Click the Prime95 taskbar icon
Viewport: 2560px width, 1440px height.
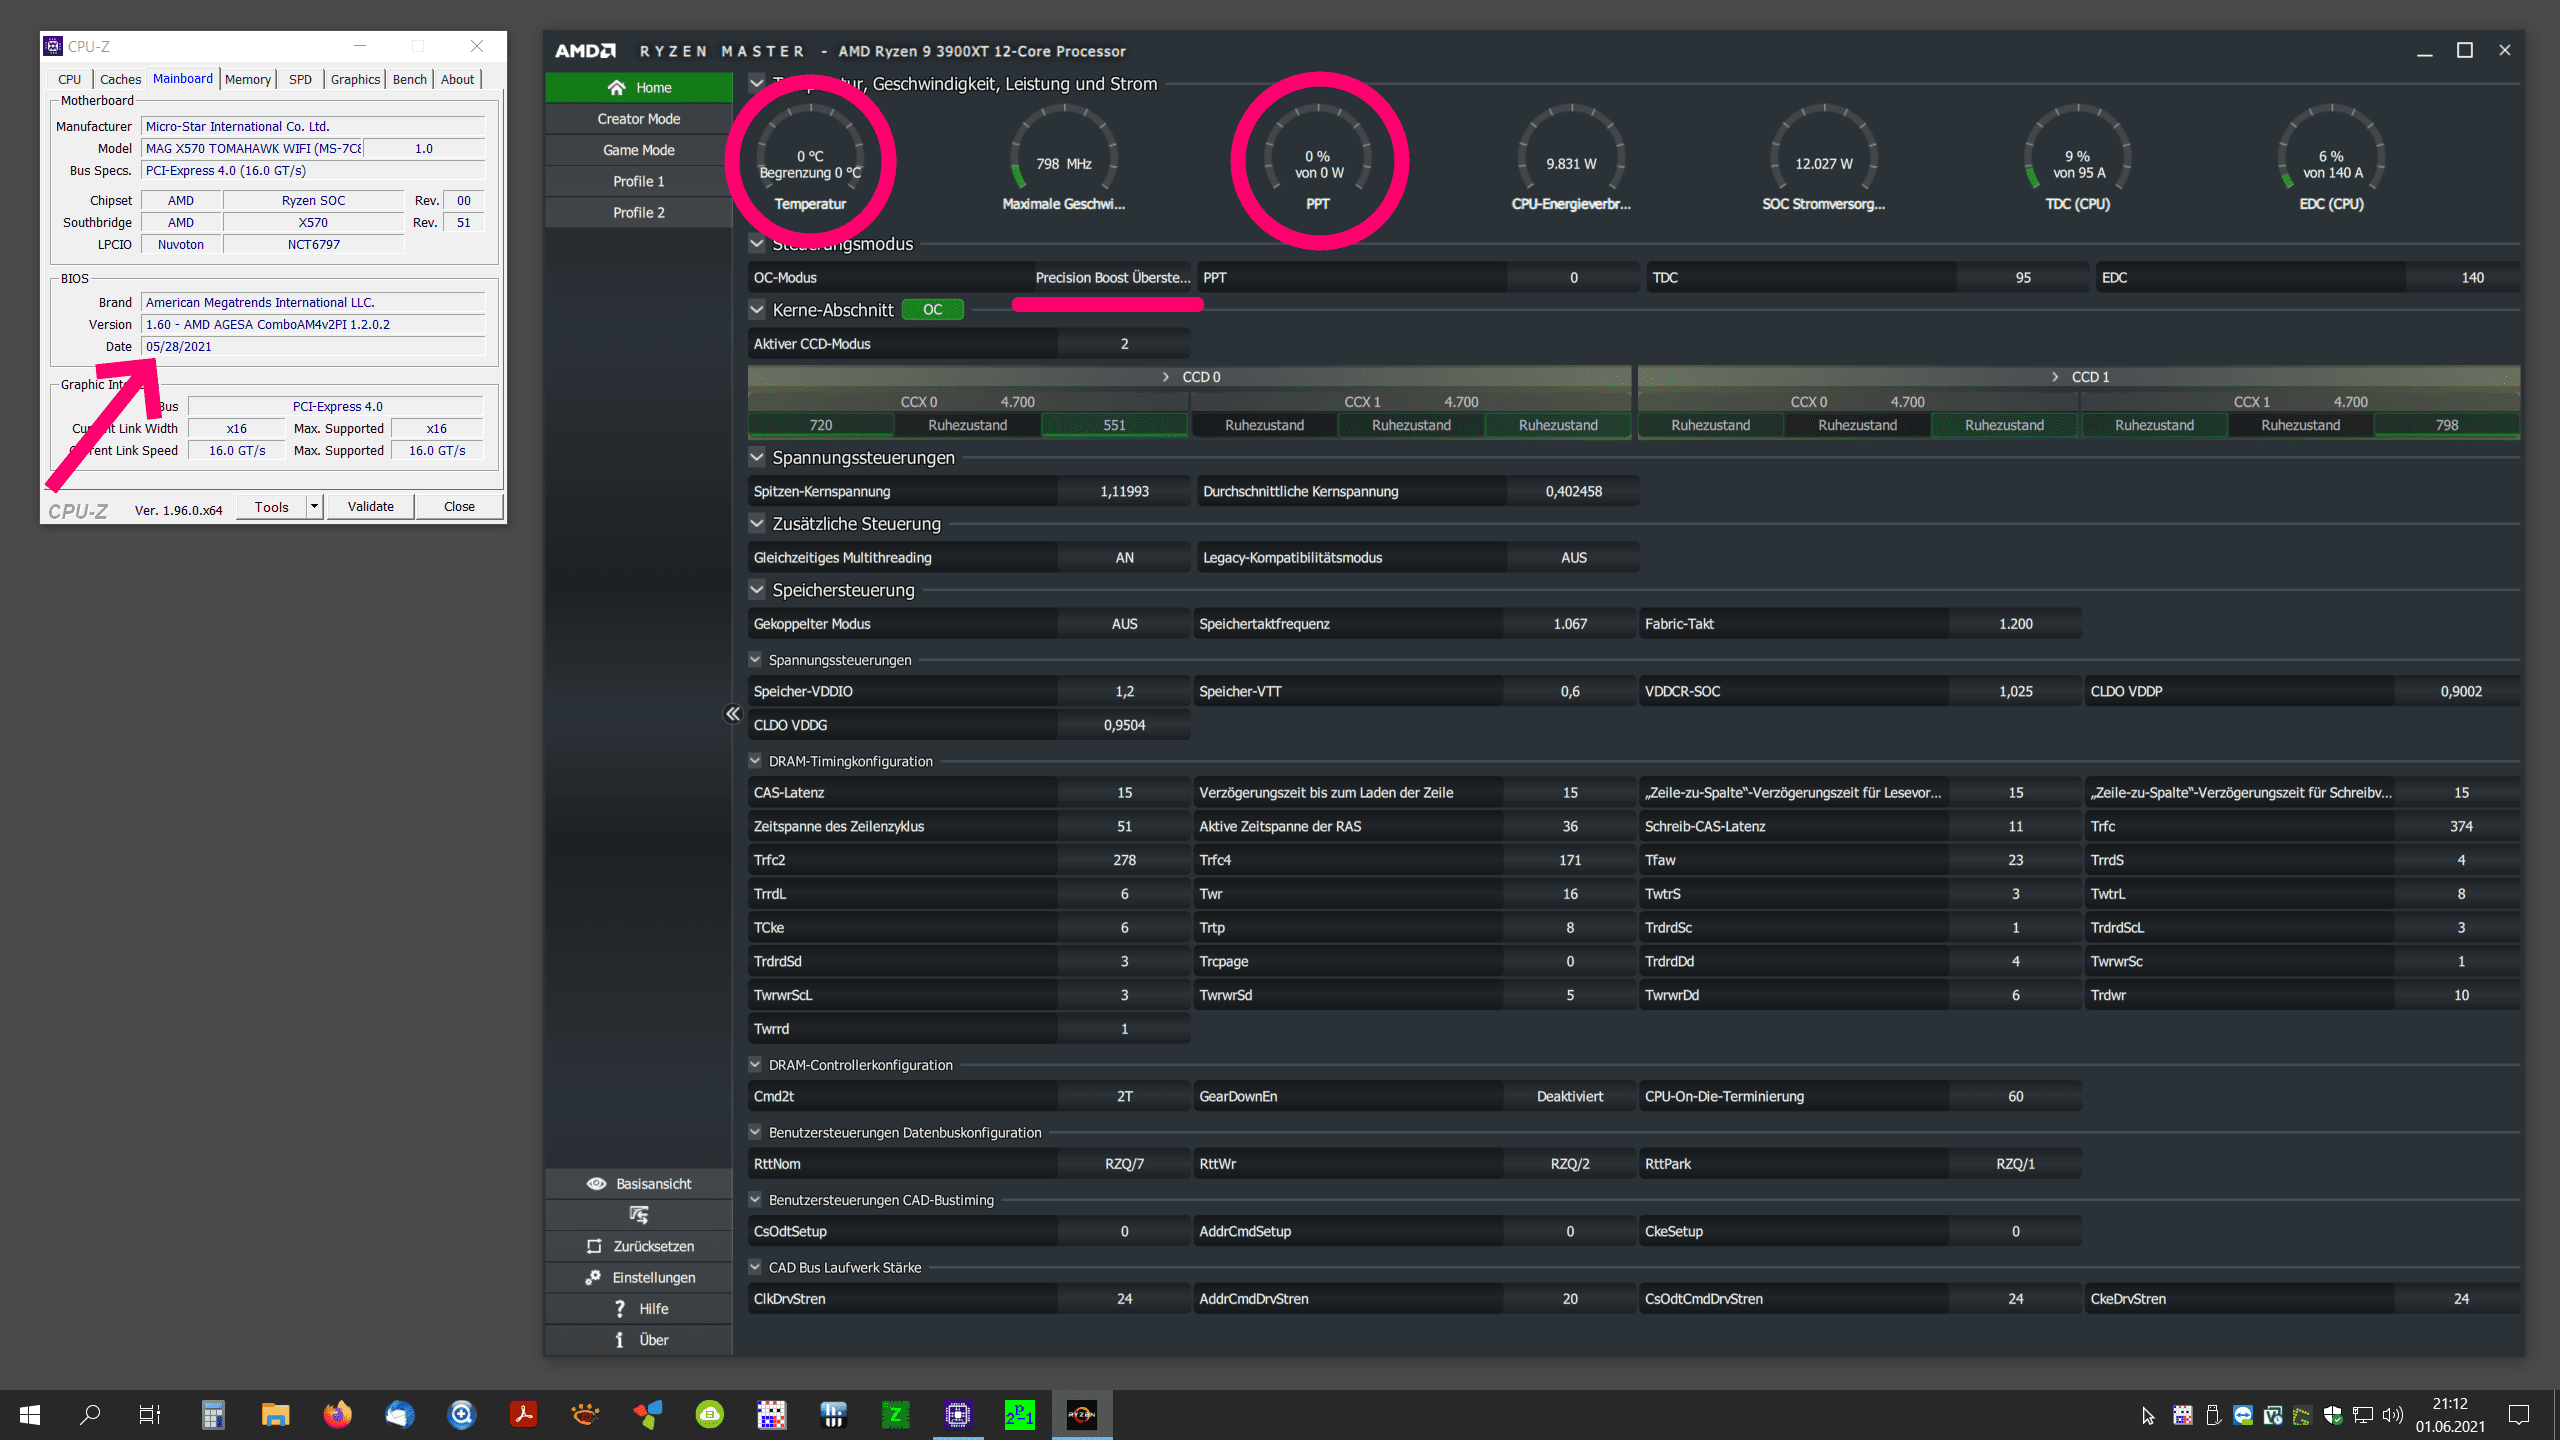pyautogui.click(x=1020, y=1414)
